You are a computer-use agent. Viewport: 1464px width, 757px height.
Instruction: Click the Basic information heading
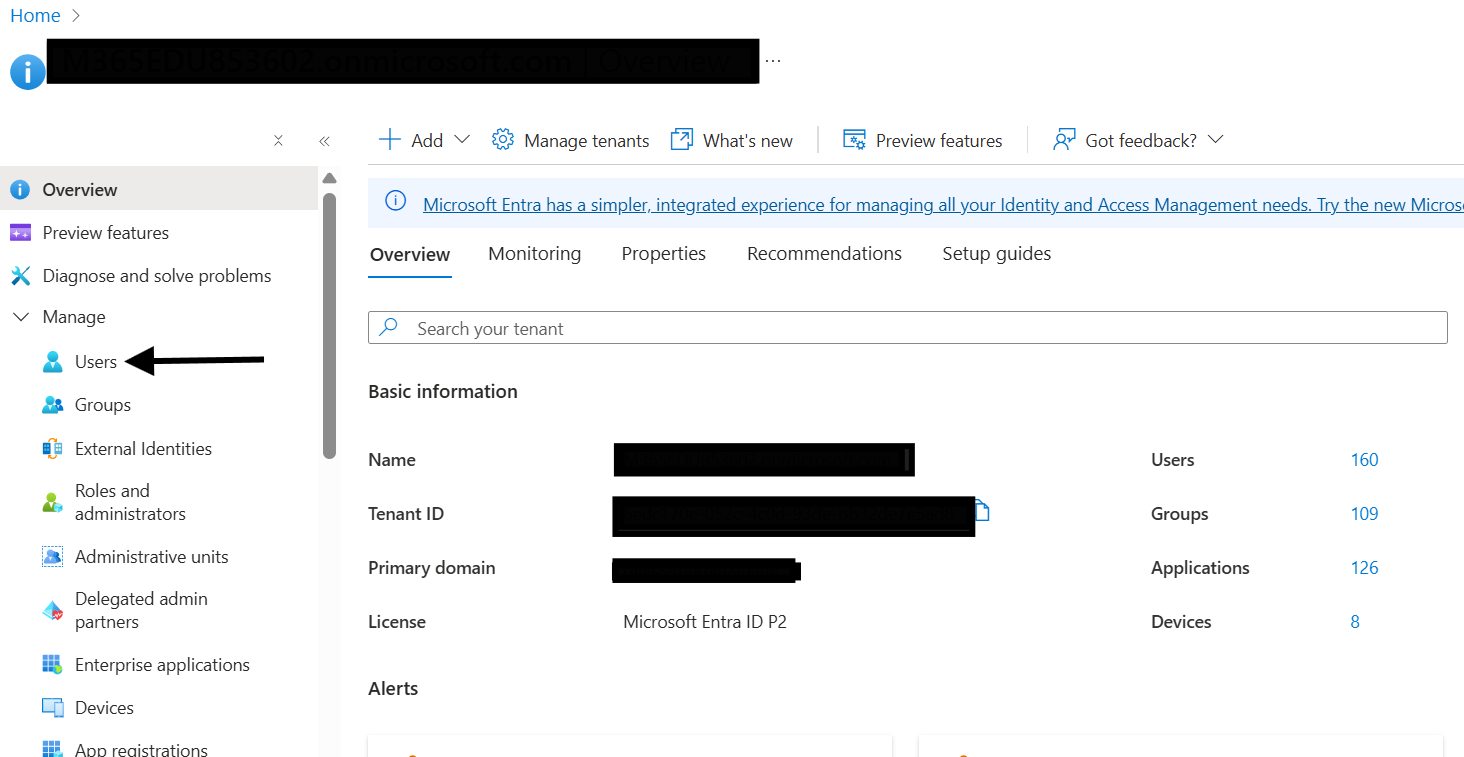(x=443, y=392)
